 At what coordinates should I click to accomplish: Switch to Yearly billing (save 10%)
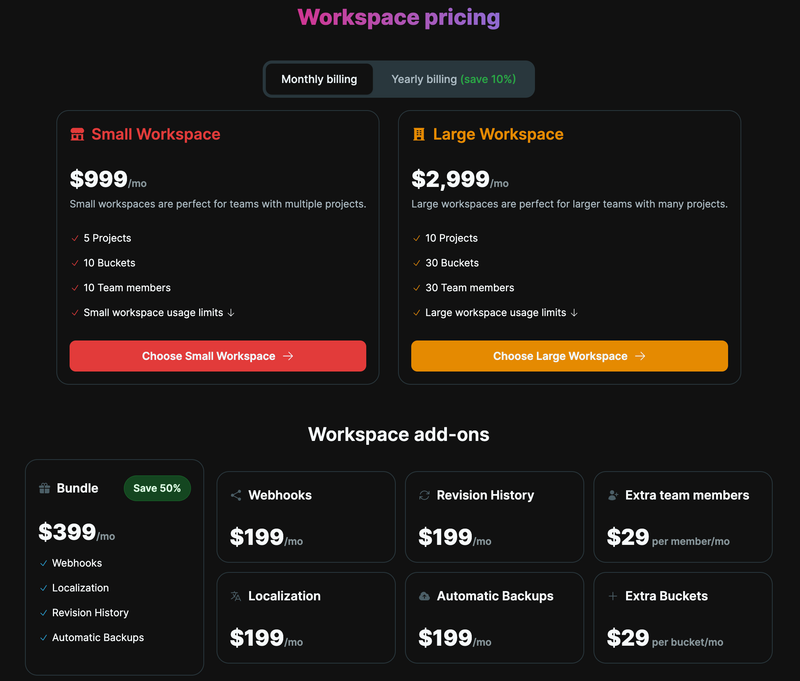pos(453,79)
